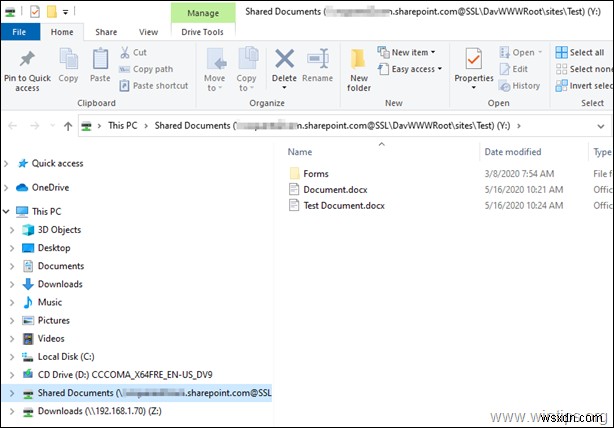Click the History icon
This screenshot has height=428, width=614.
pos(504,86)
